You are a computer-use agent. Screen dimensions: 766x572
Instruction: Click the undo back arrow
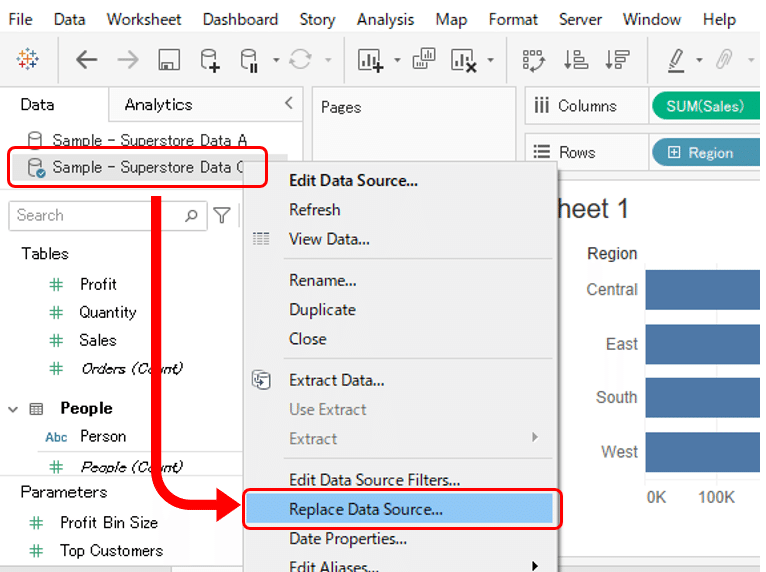coord(87,60)
